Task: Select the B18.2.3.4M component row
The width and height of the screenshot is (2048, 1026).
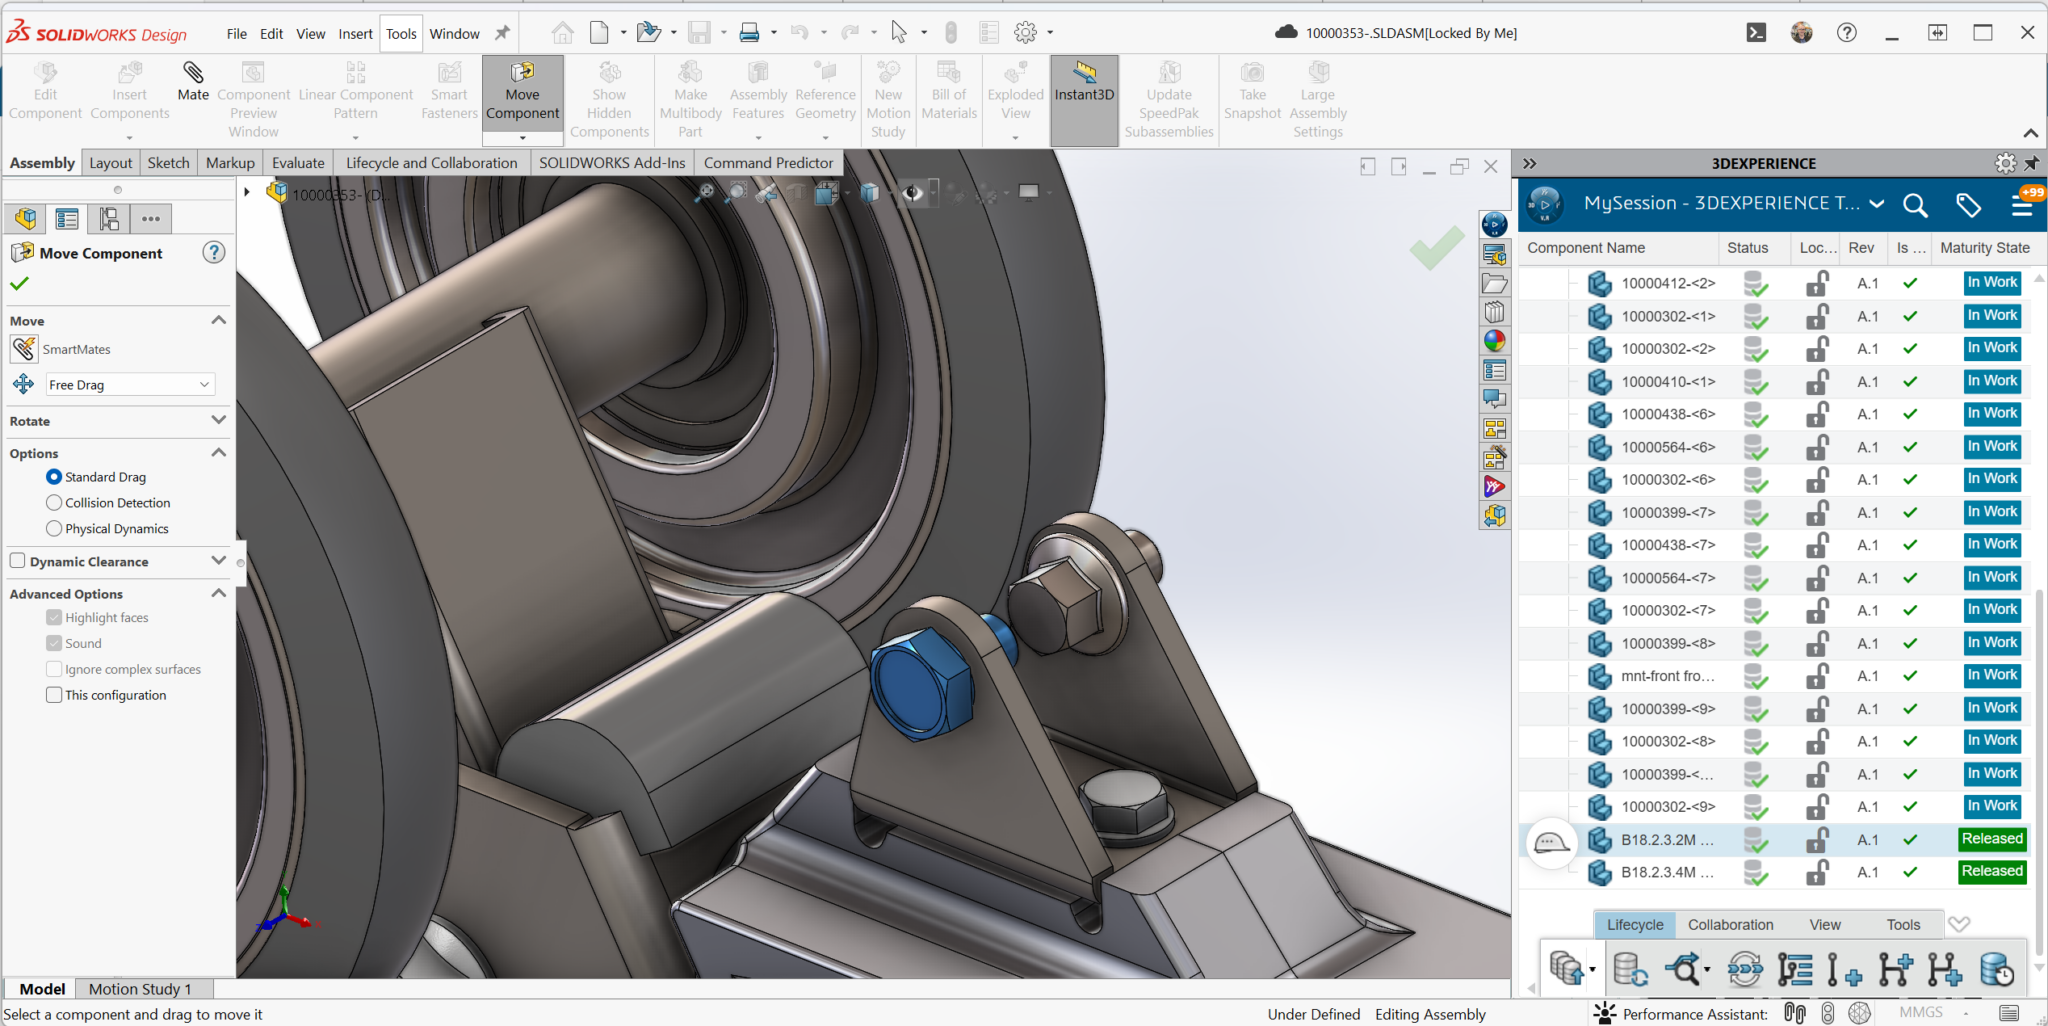Action: tap(1776, 871)
